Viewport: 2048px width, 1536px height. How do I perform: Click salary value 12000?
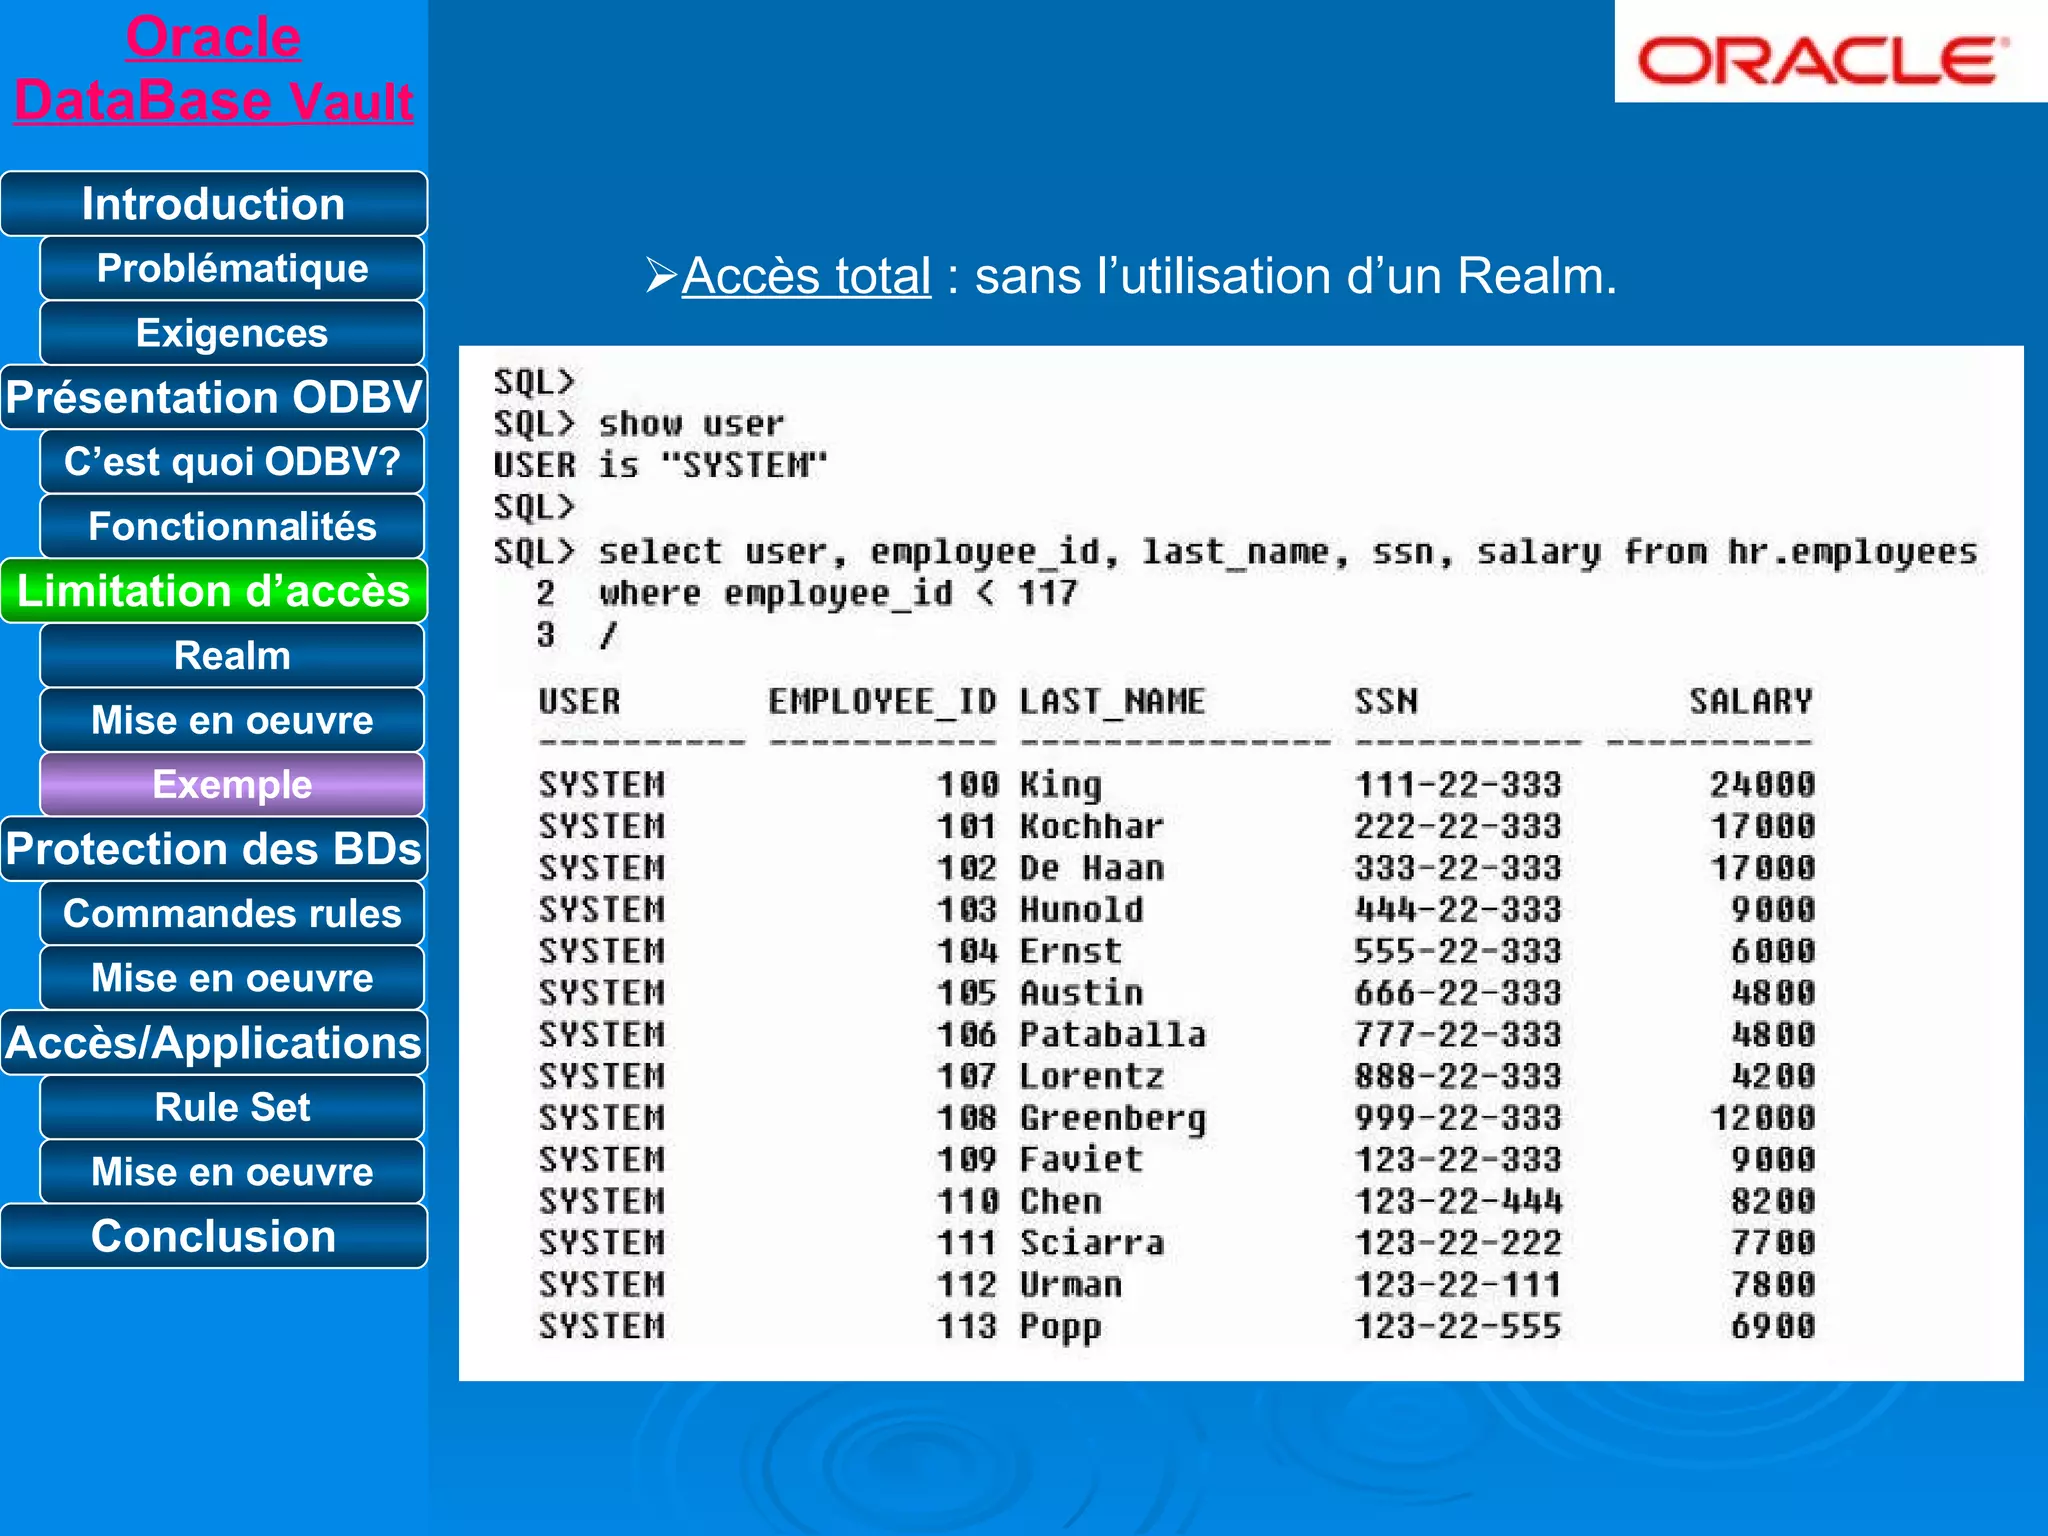click(1762, 1118)
